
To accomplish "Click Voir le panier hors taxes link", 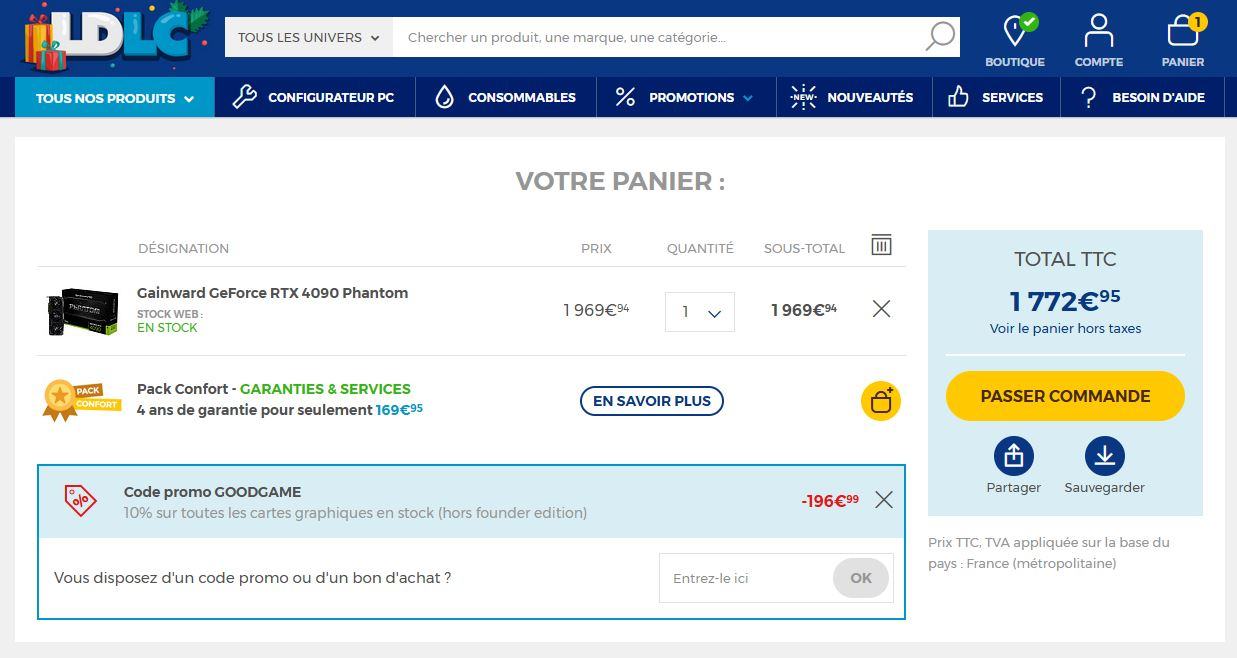I will pos(1065,328).
